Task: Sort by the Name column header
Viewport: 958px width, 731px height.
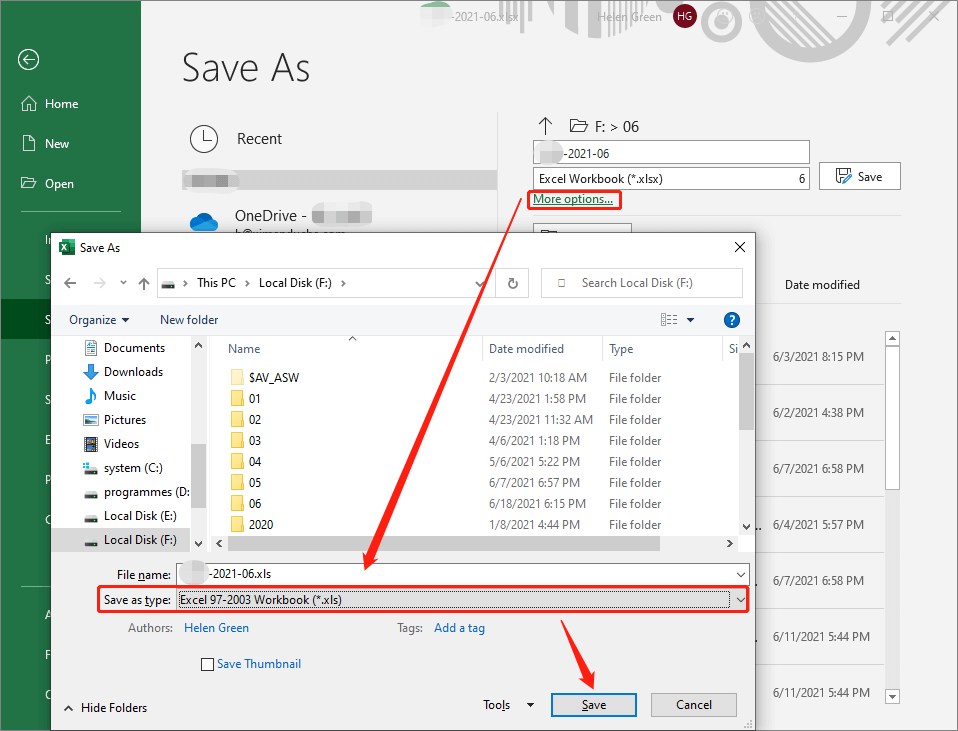Action: tap(244, 349)
